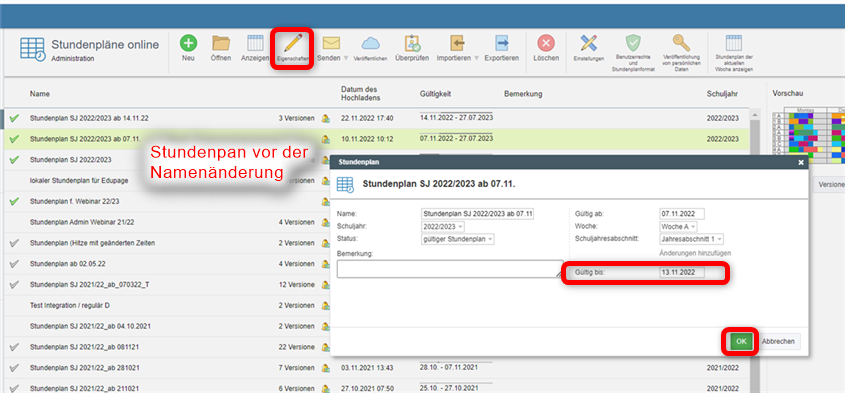Click the timetable list vertical scrollbar
Viewport: 845px width, 393px height.
[x=754, y=251]
